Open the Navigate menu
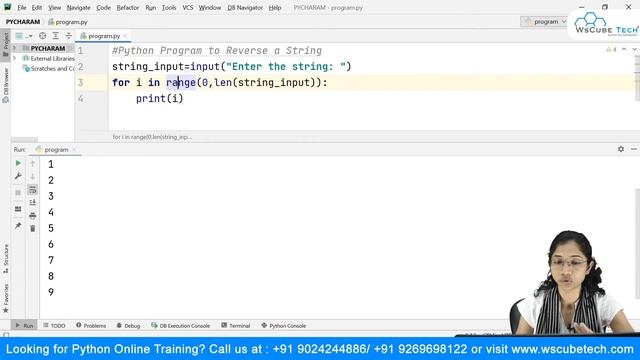 [78, 7]
